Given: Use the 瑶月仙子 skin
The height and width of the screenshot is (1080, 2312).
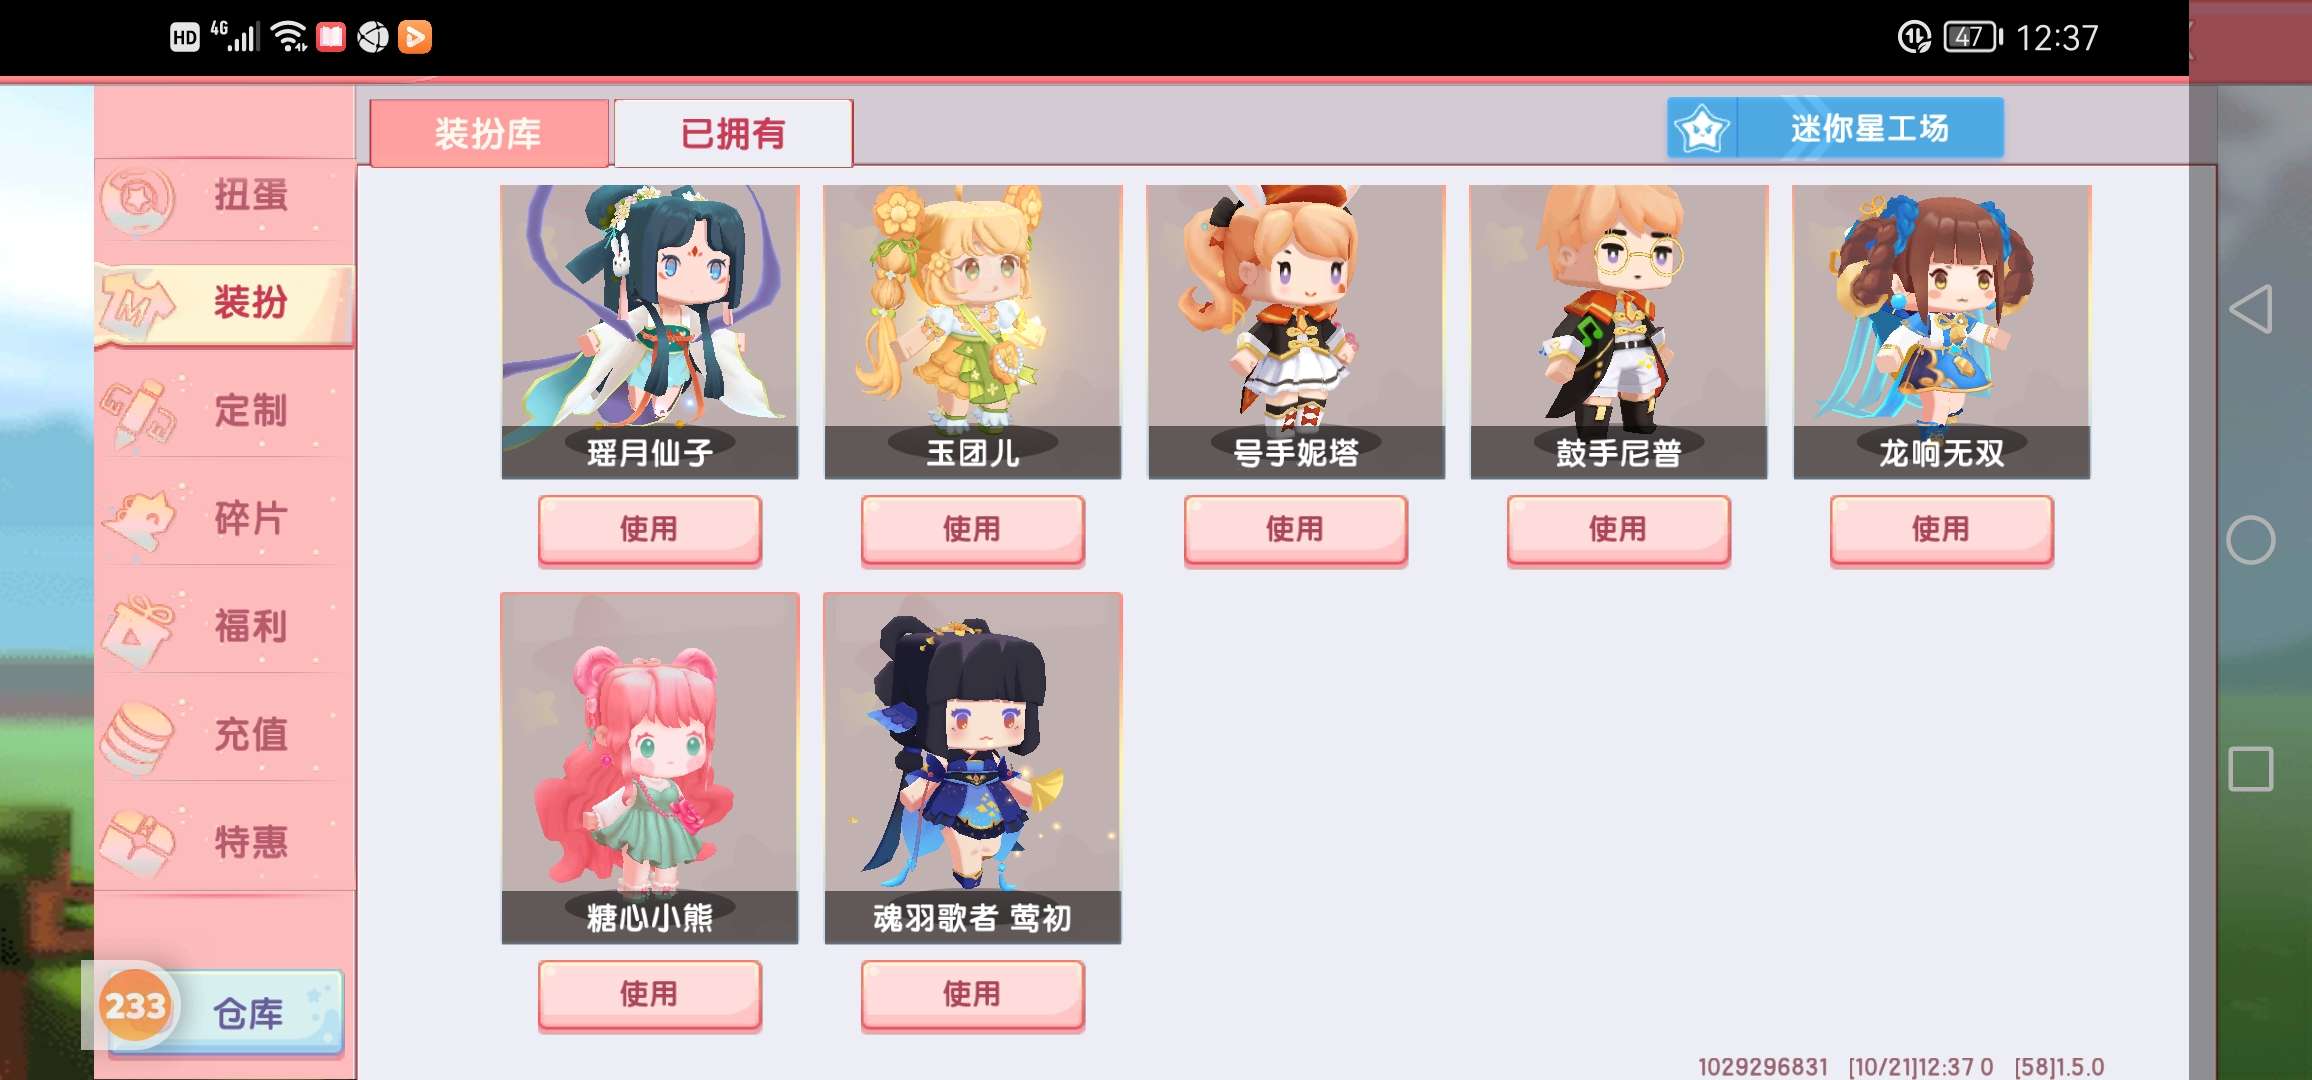Looking at the screenshot, I should pos(650,529).
